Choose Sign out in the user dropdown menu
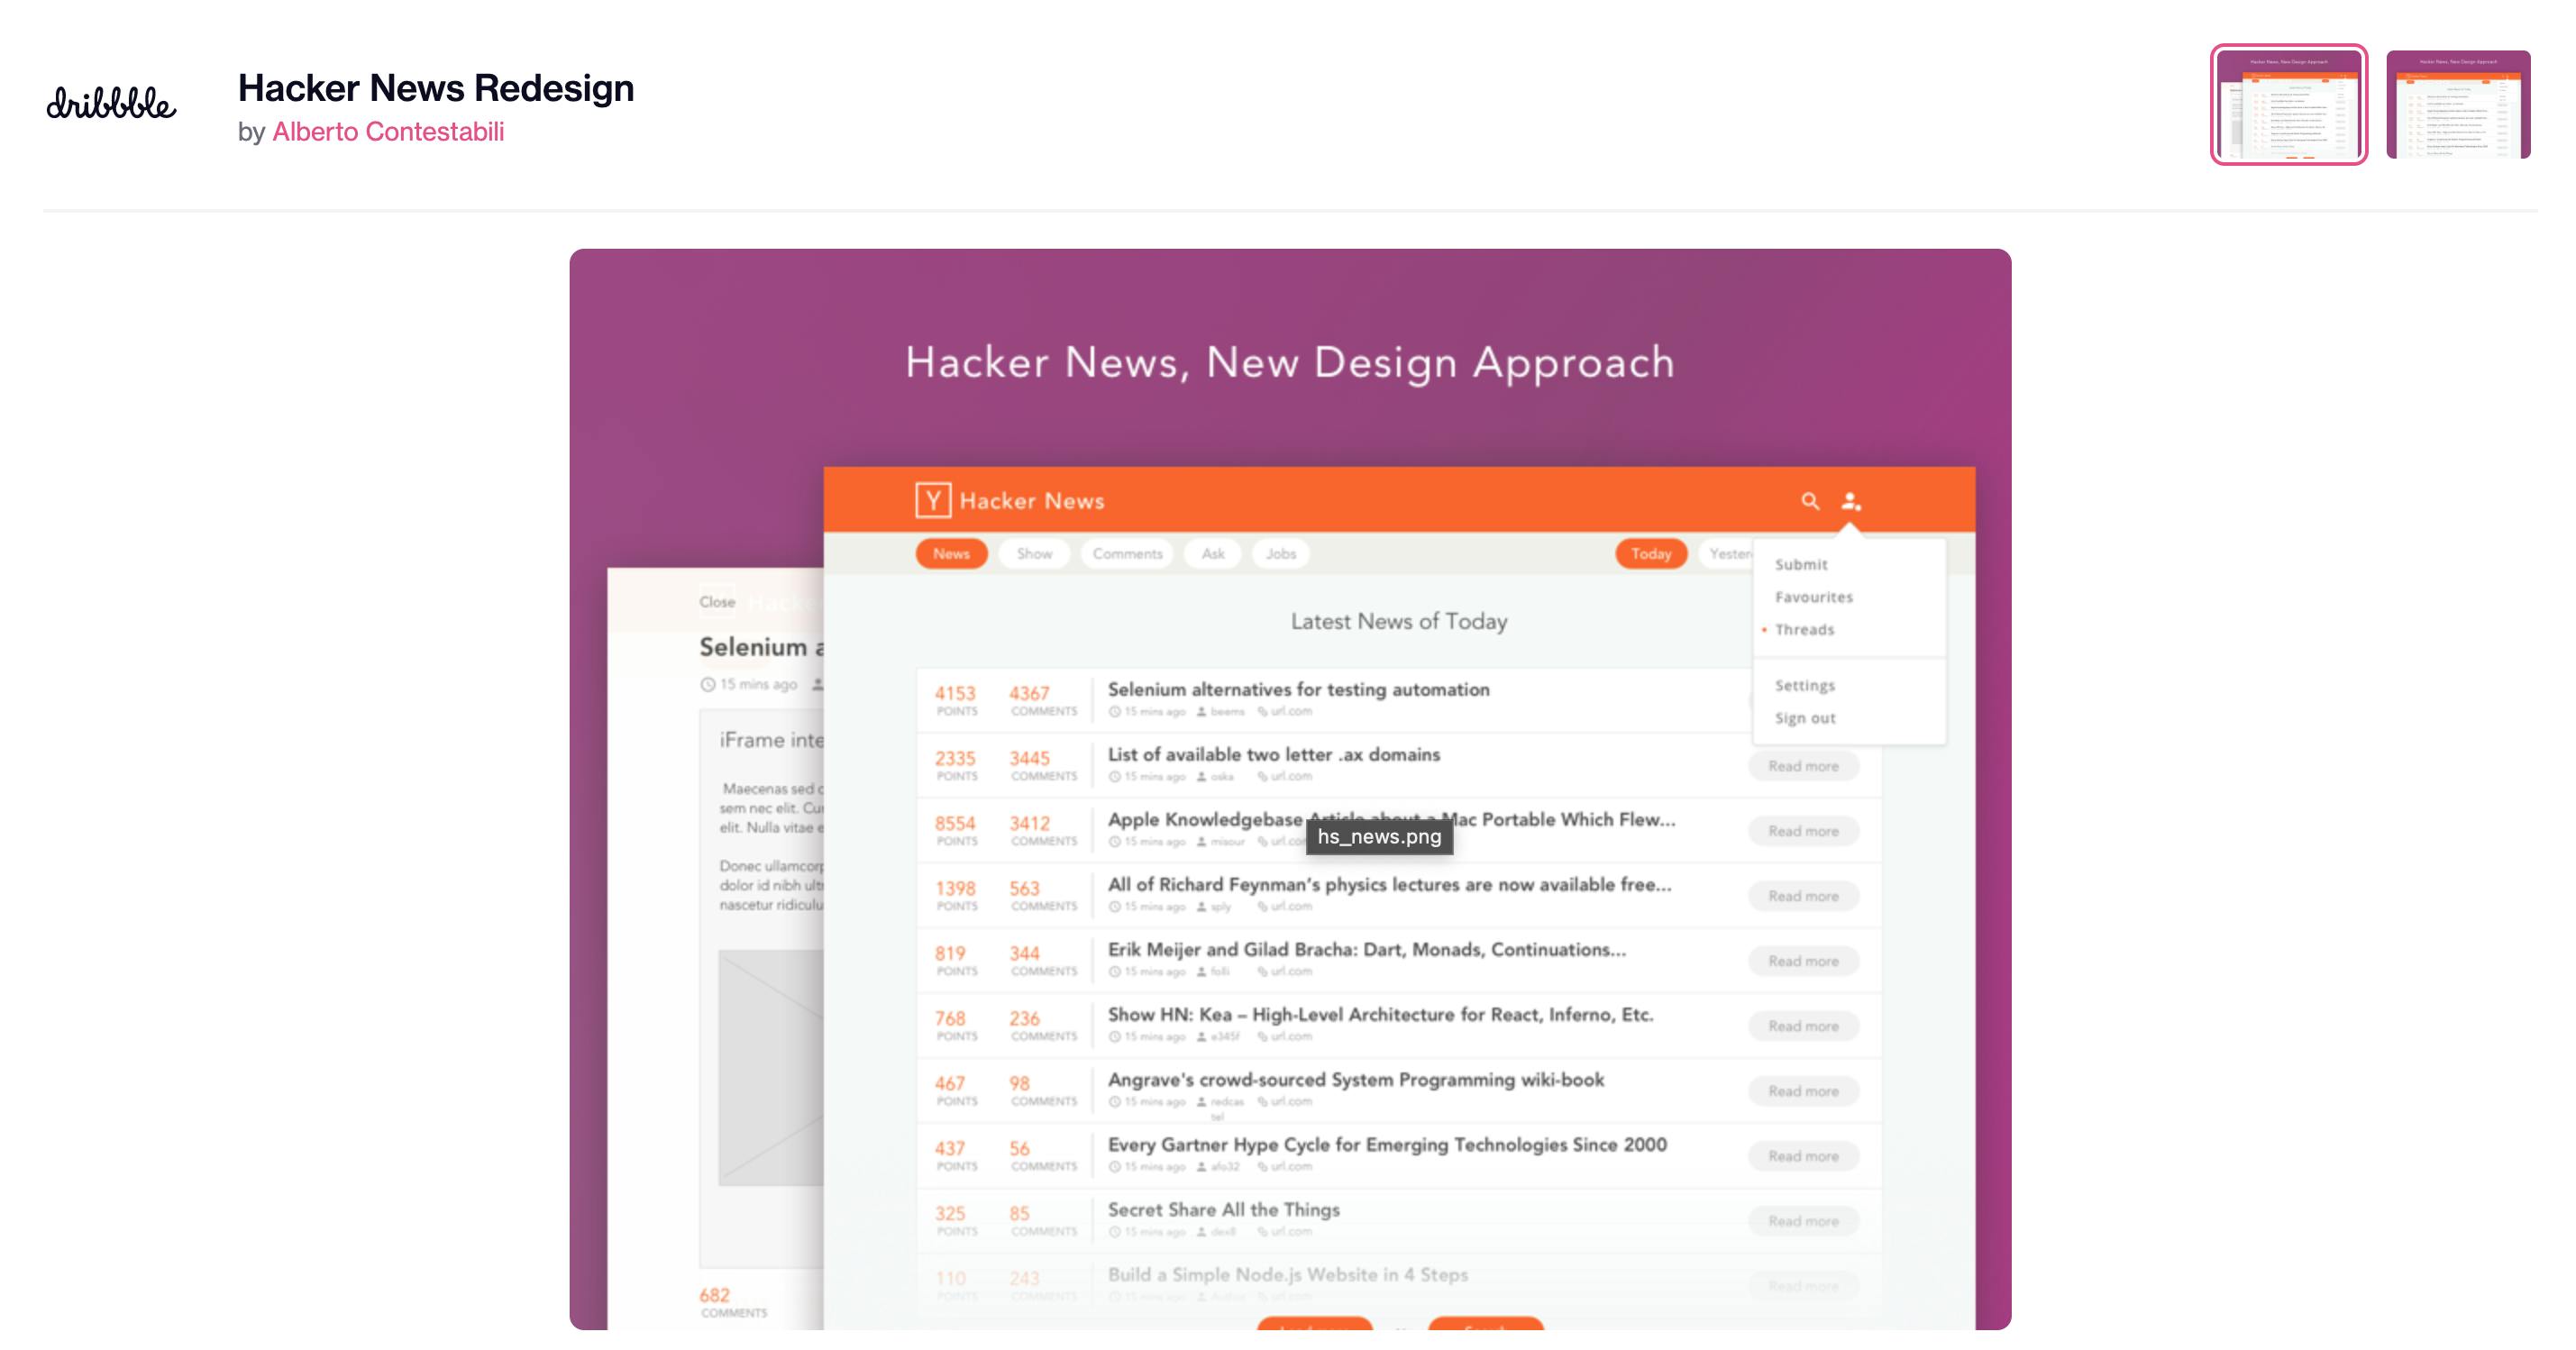Screen dimensions: 2576x1350 [1805, 718]
